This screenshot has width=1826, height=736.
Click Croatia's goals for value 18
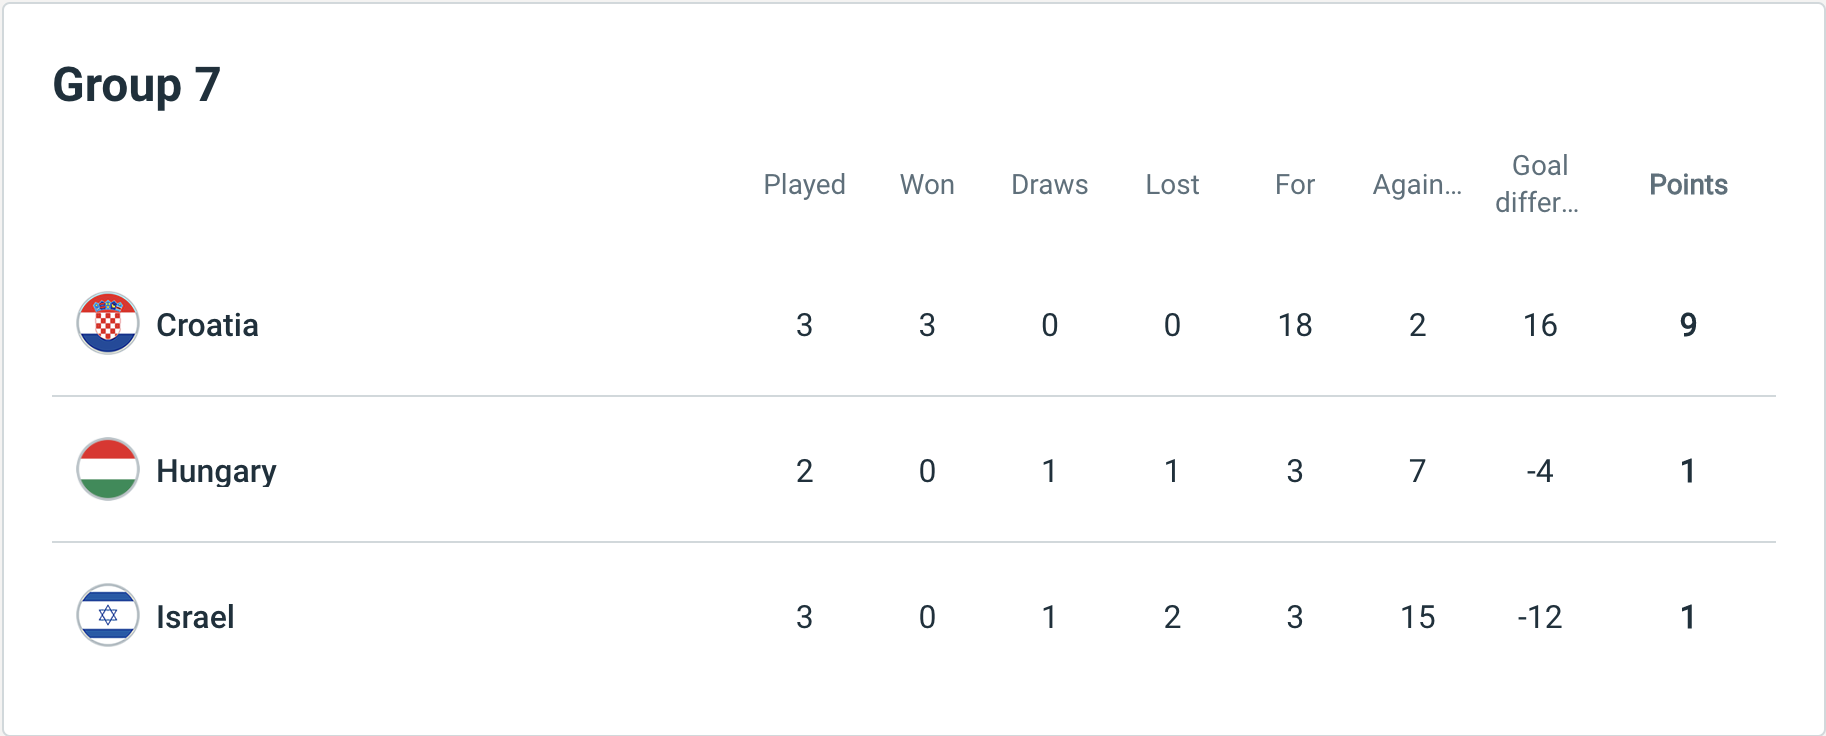[1294, 325]
